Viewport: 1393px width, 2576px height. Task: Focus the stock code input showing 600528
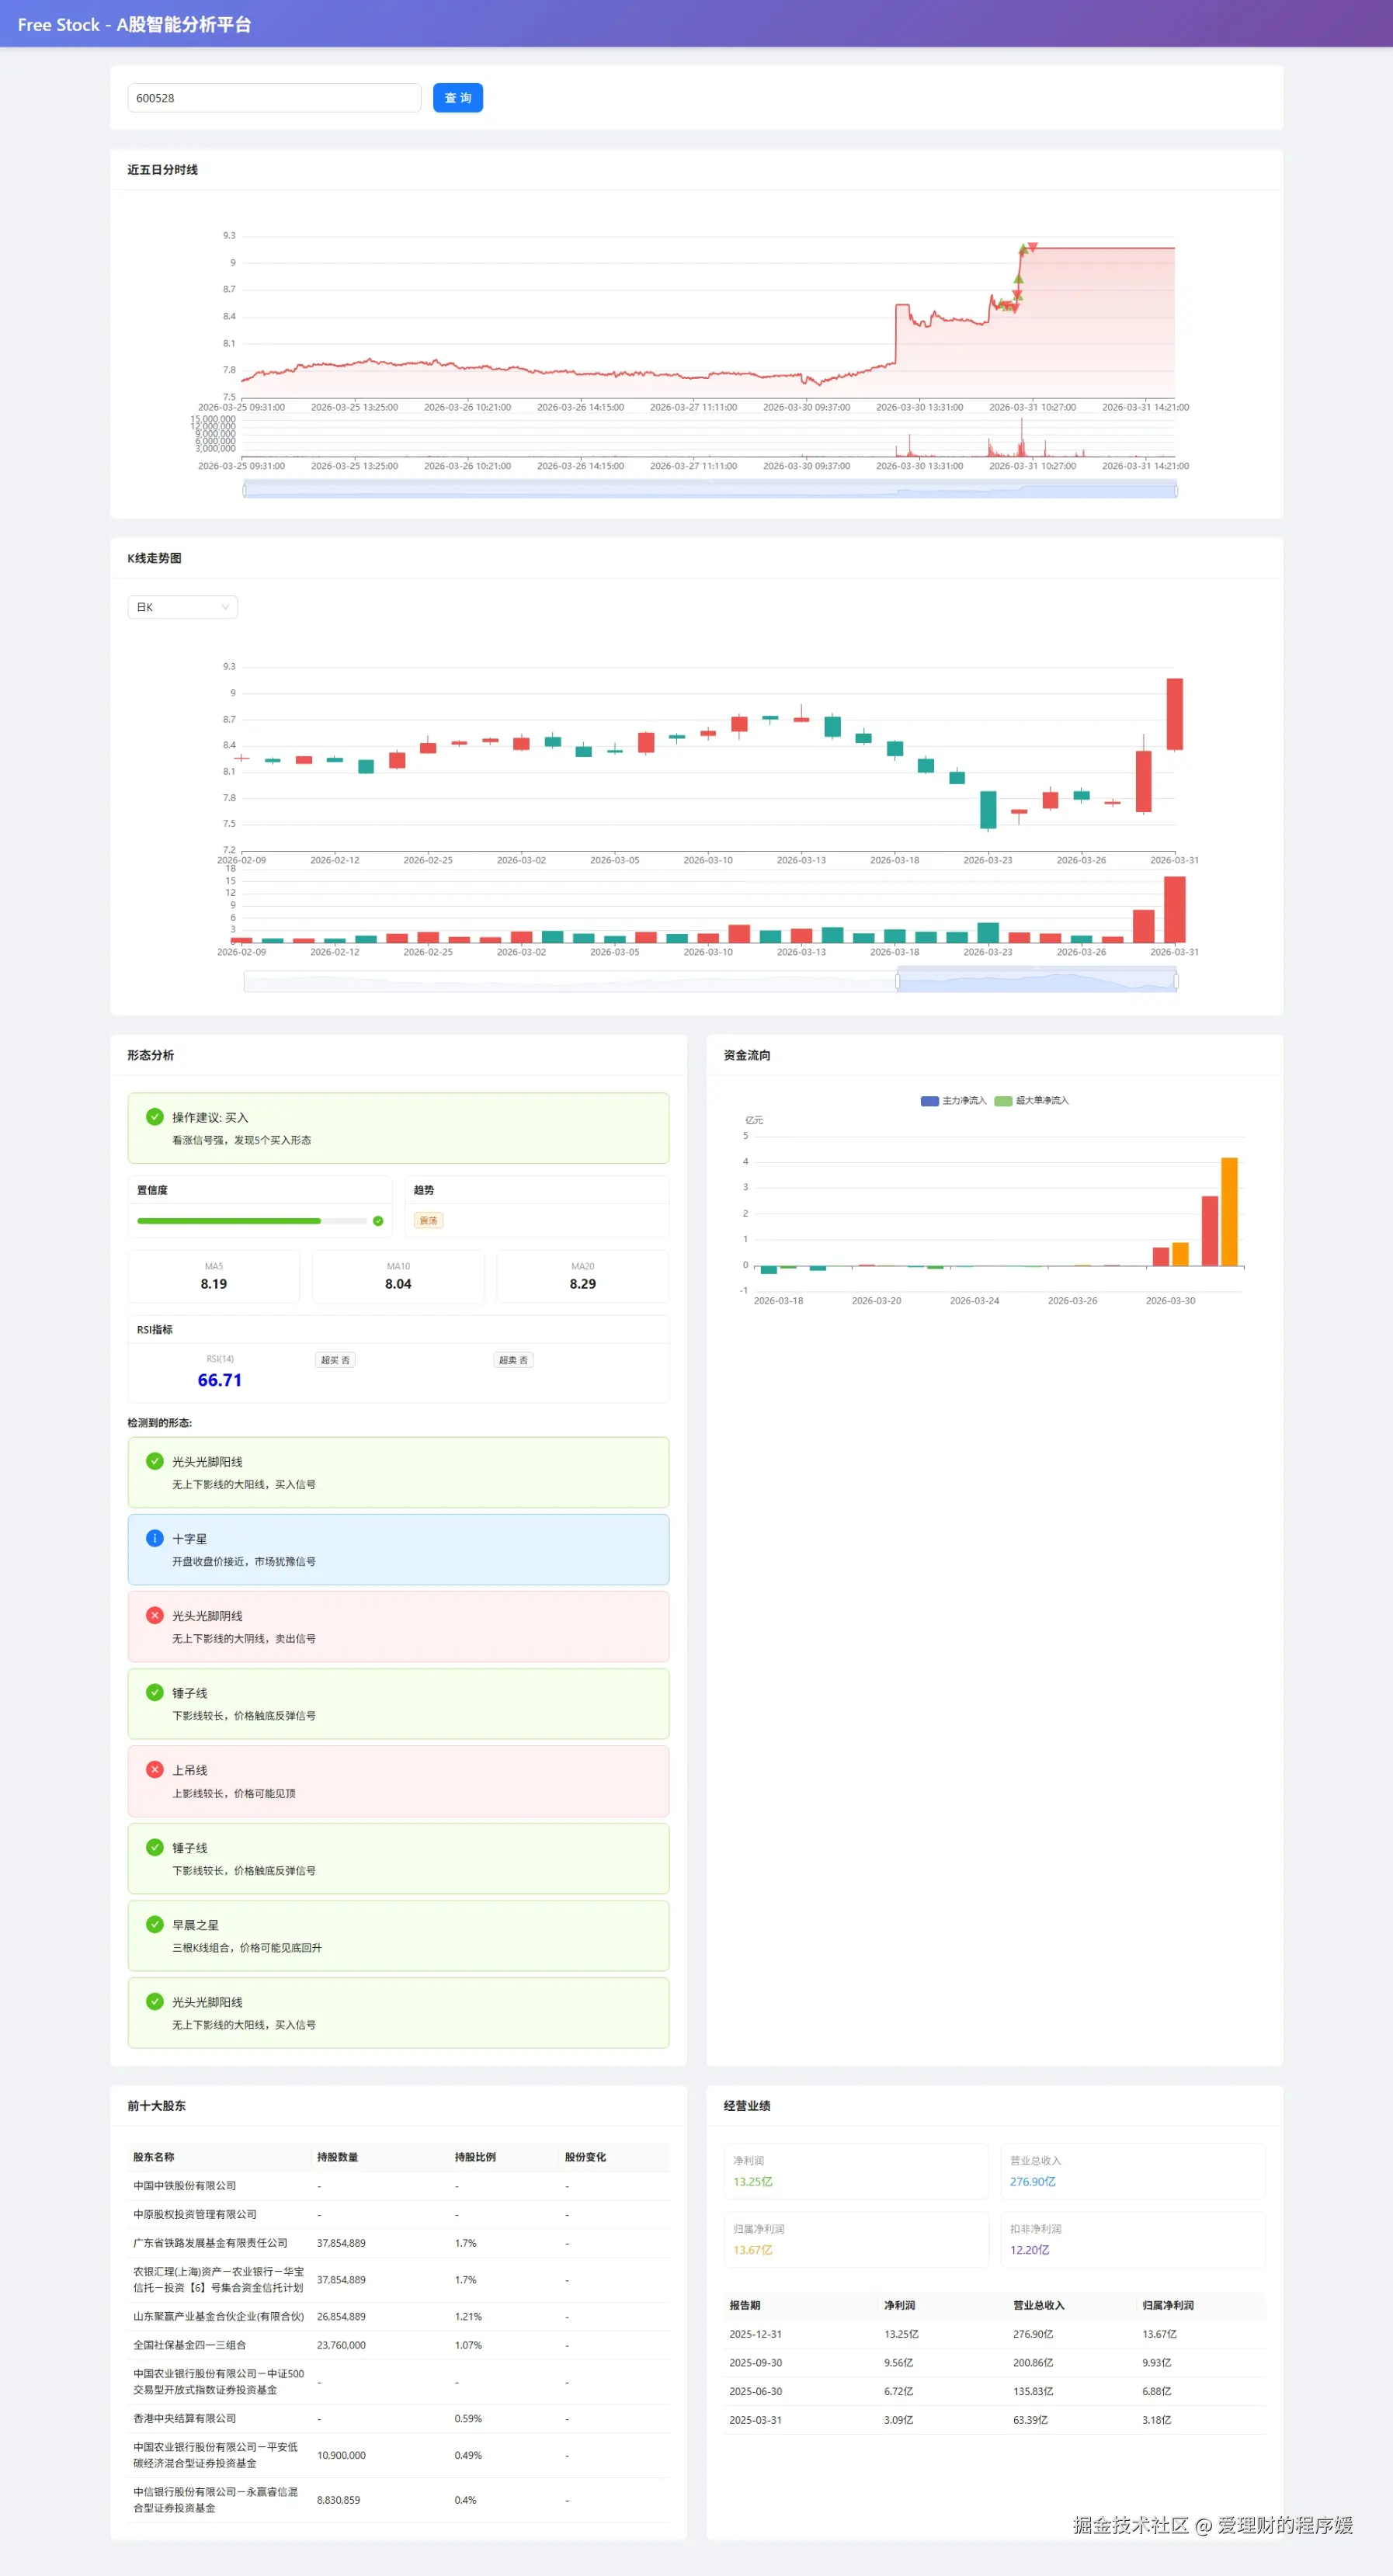[x=273, y=98]
